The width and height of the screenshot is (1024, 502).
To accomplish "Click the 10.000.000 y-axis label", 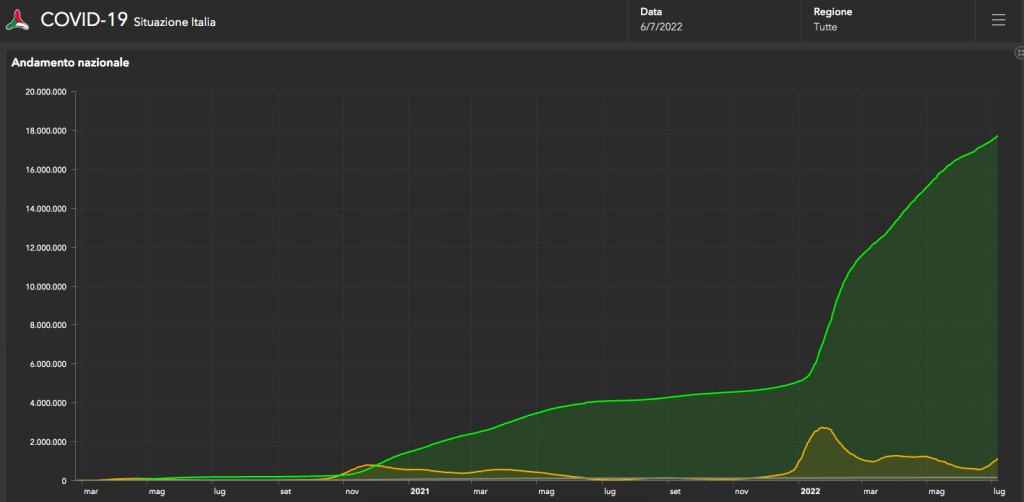I will click(43, 287).
